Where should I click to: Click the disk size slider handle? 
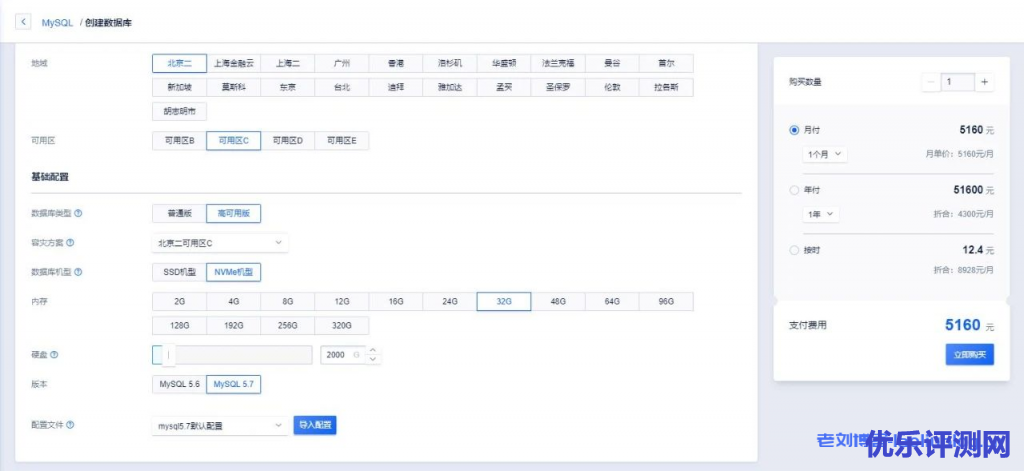(x=169, y=354)
